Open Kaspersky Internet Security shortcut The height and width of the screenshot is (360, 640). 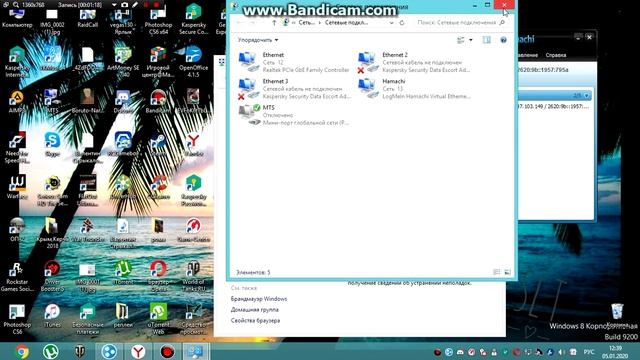[17, 62]
